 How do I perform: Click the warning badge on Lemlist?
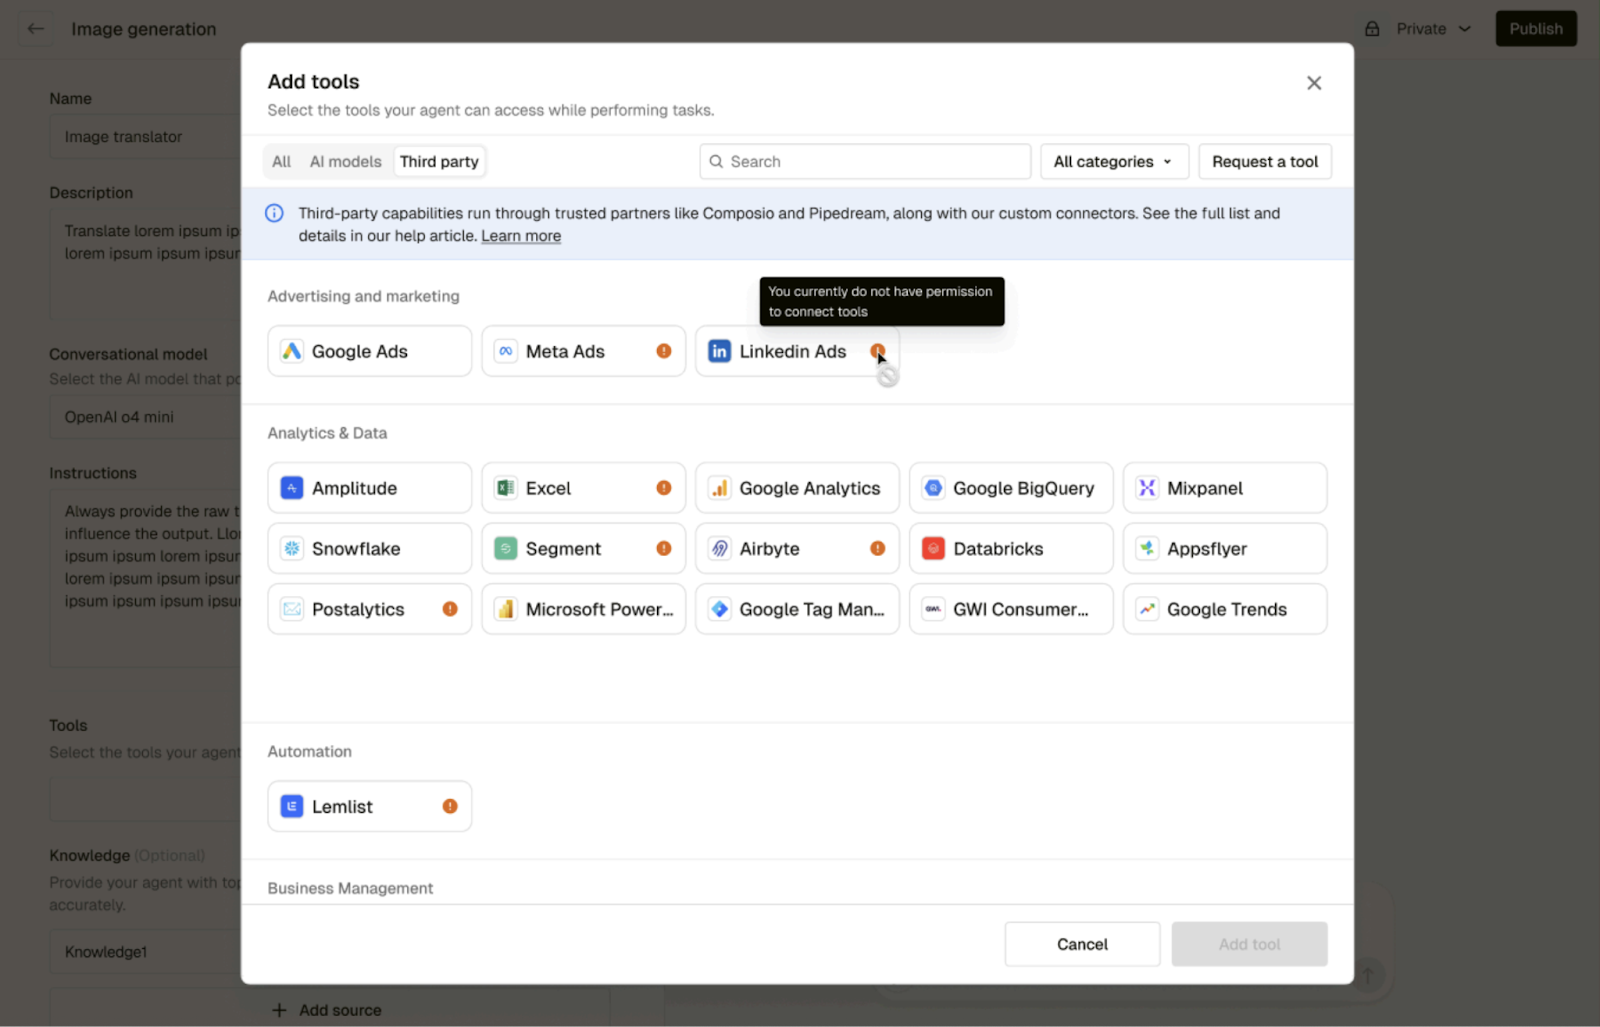[450, 806]
